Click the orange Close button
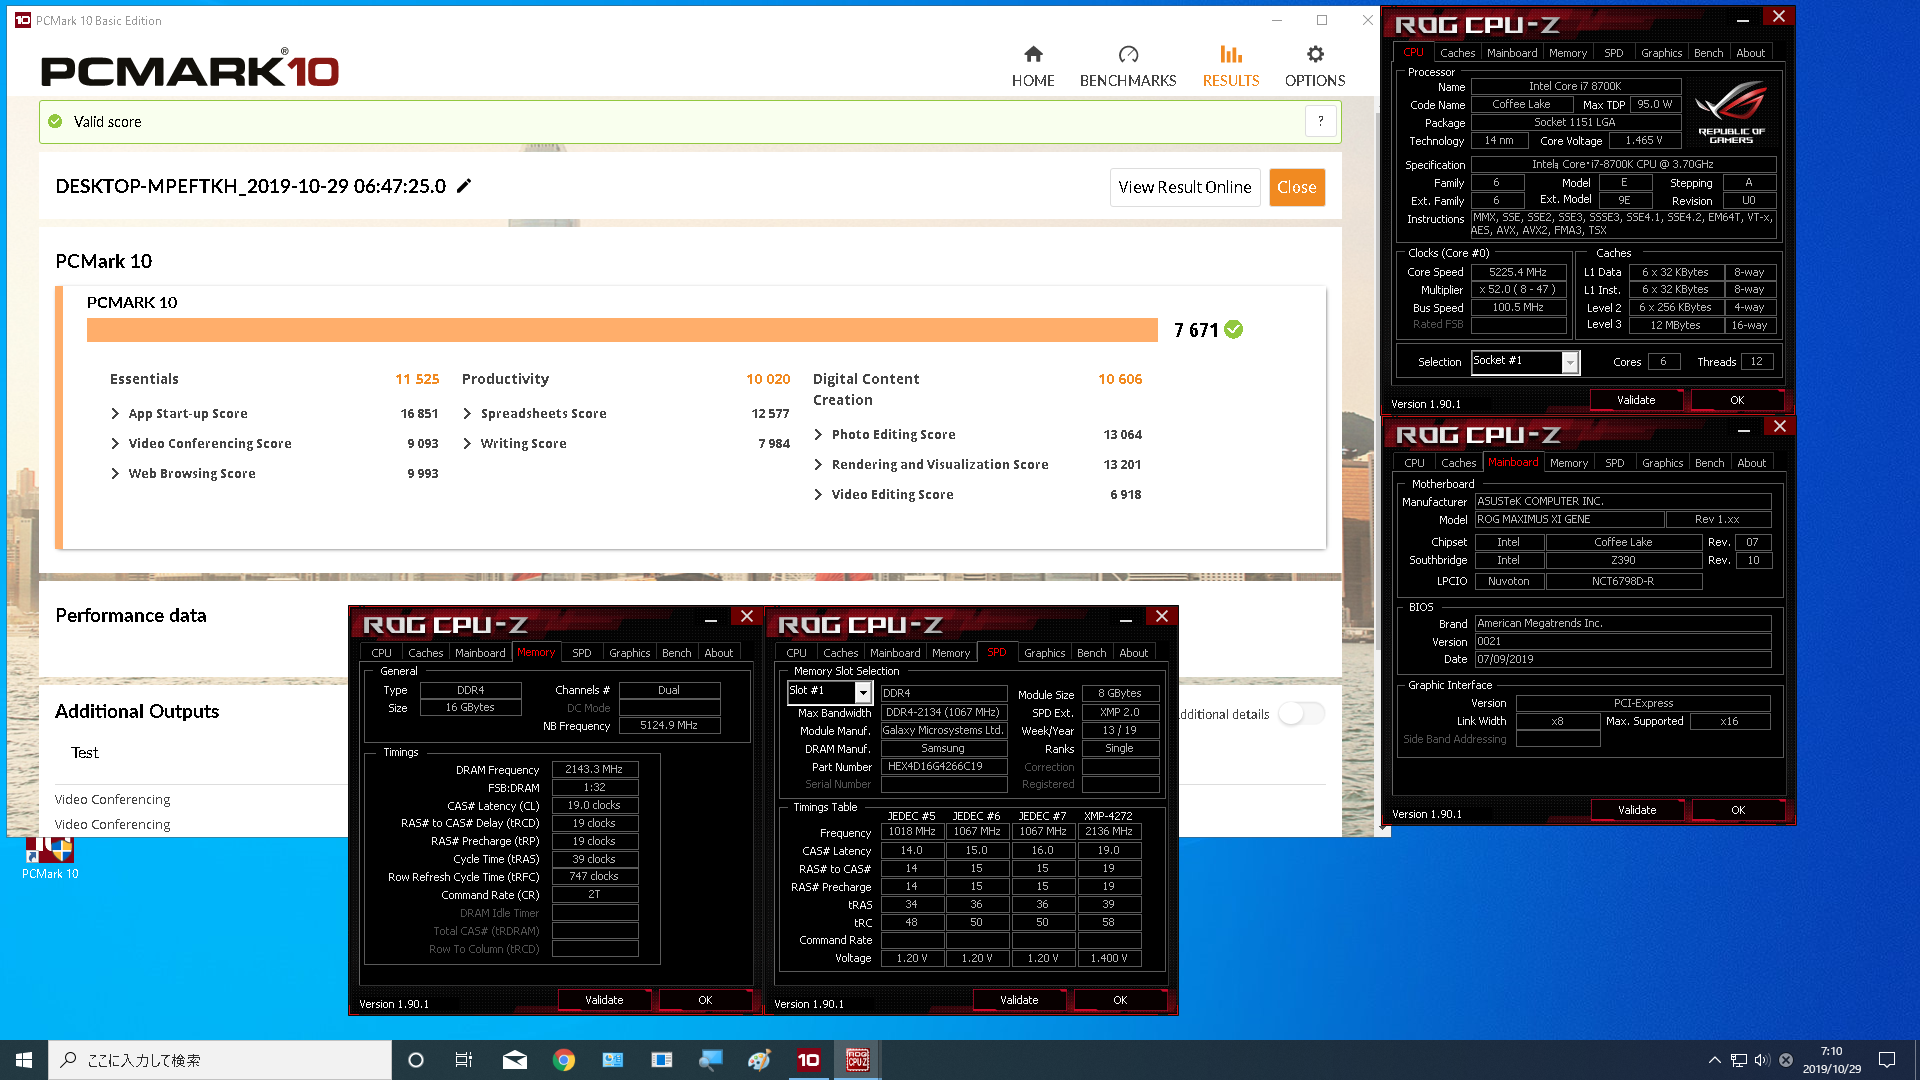Screen dimensions: 1920x1080 point(1297,188)
